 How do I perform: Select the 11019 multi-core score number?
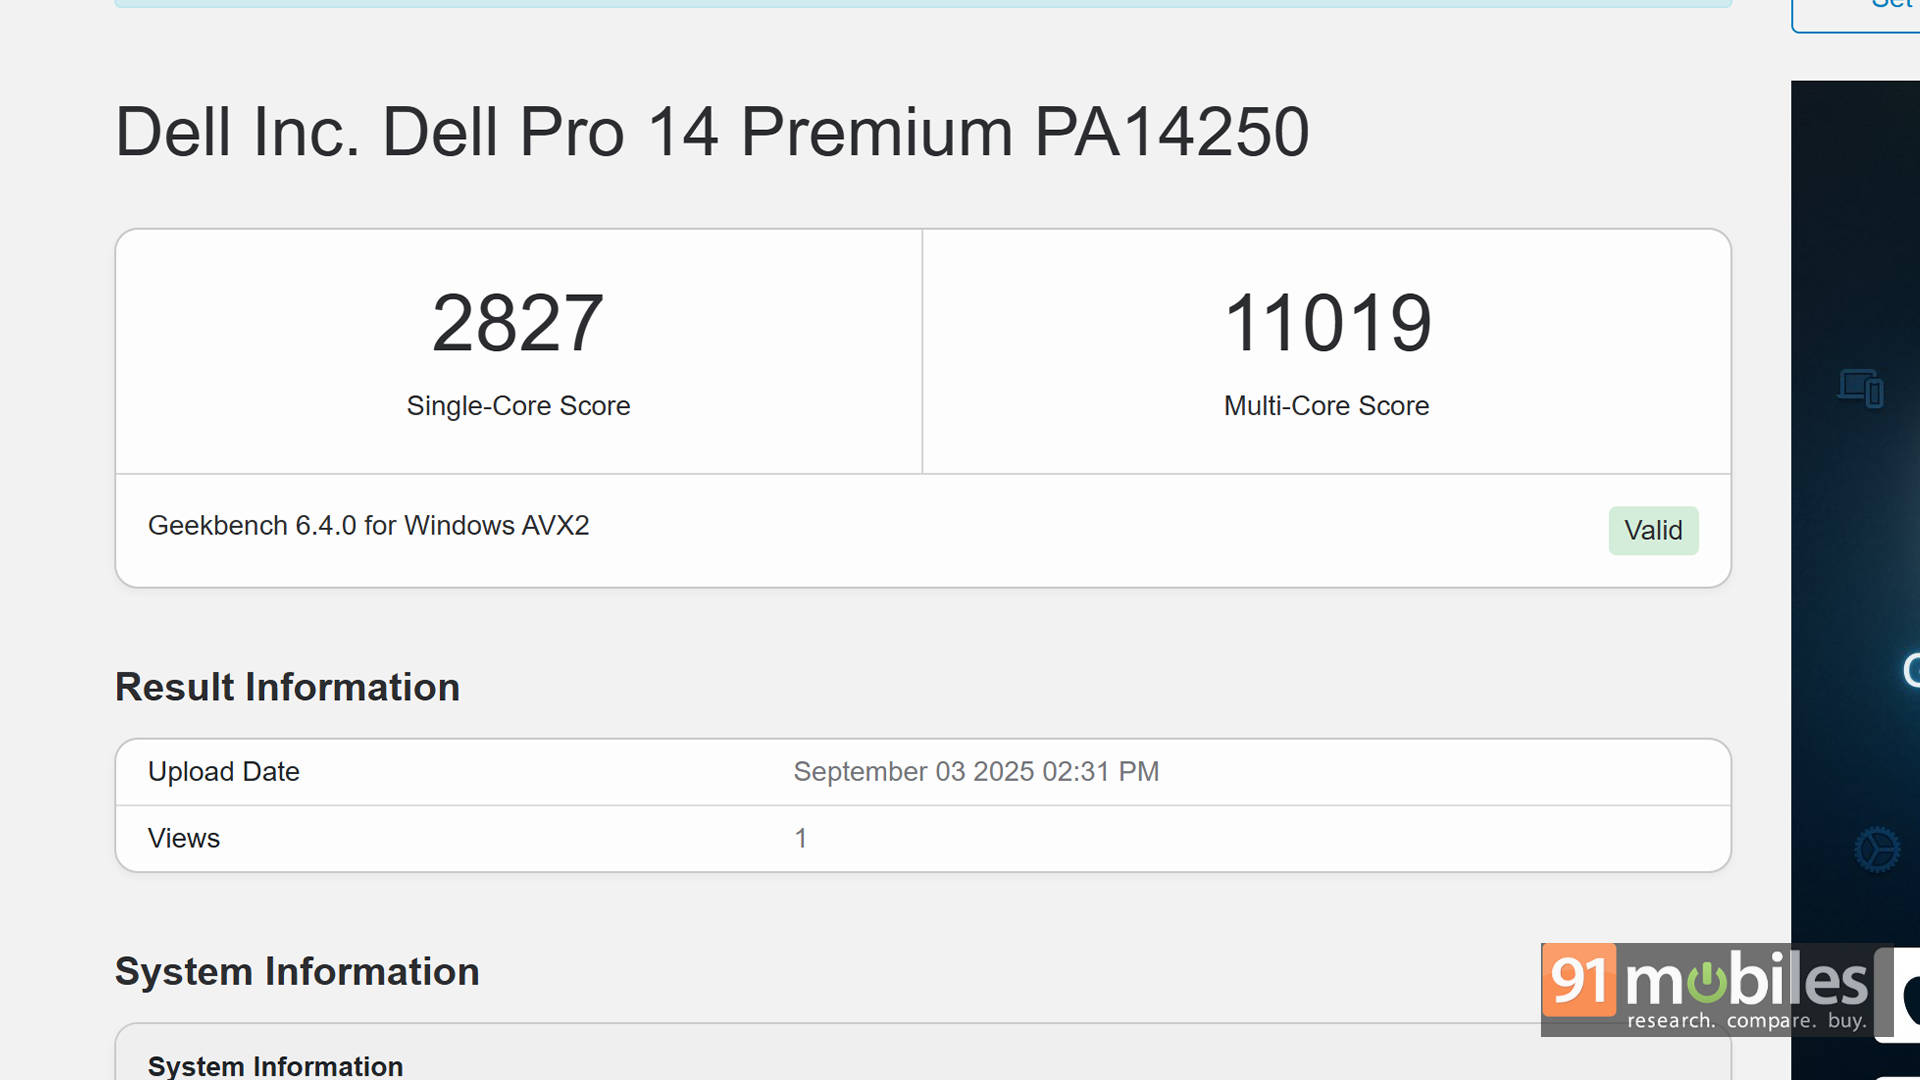coord(1327,323)
